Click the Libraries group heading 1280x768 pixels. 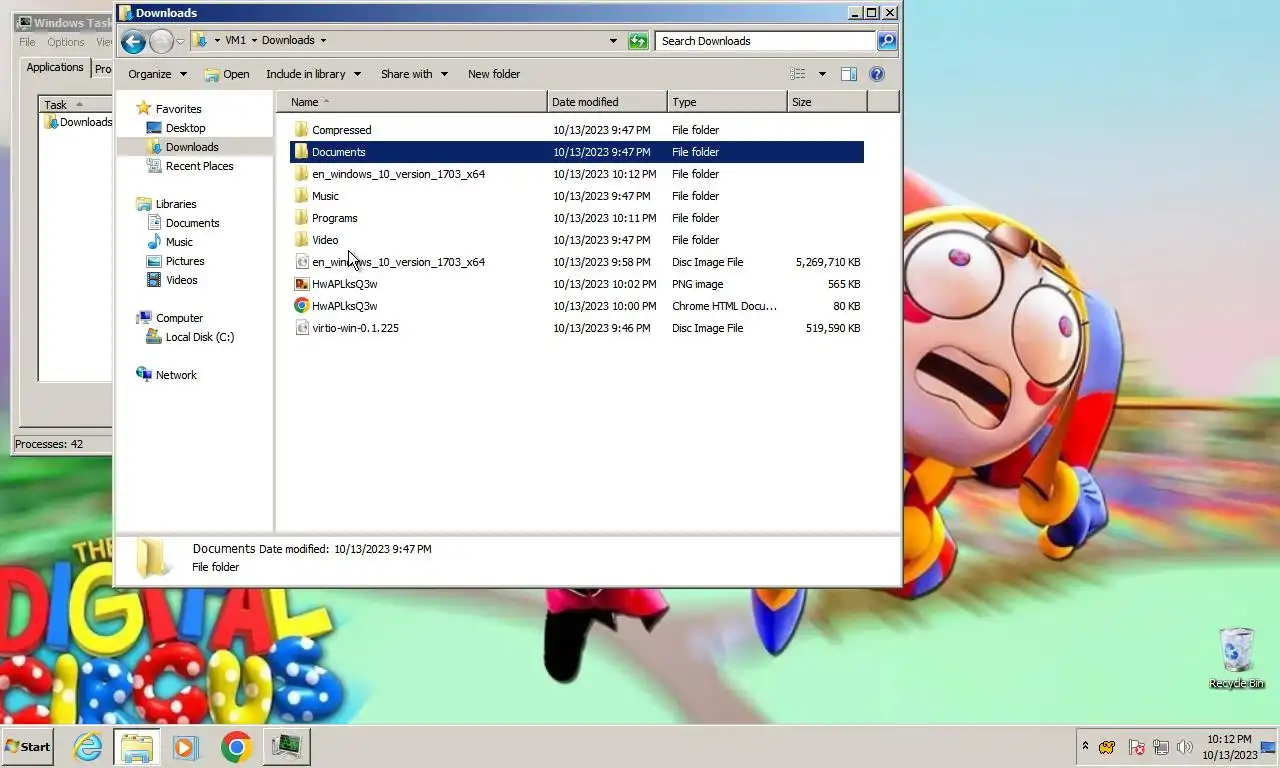176,204
